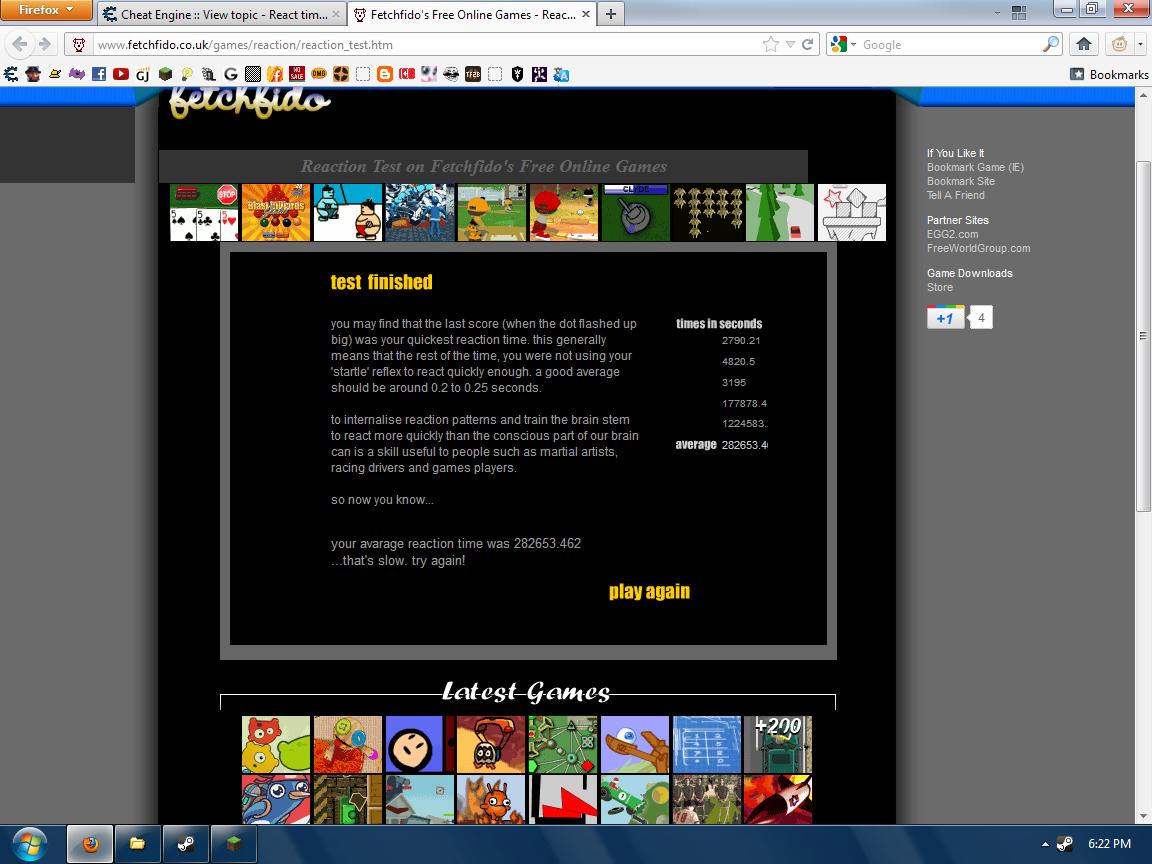Open Steam from the taskbar
The width and height of the screenshot is (1152, 864).
[186, 843]
